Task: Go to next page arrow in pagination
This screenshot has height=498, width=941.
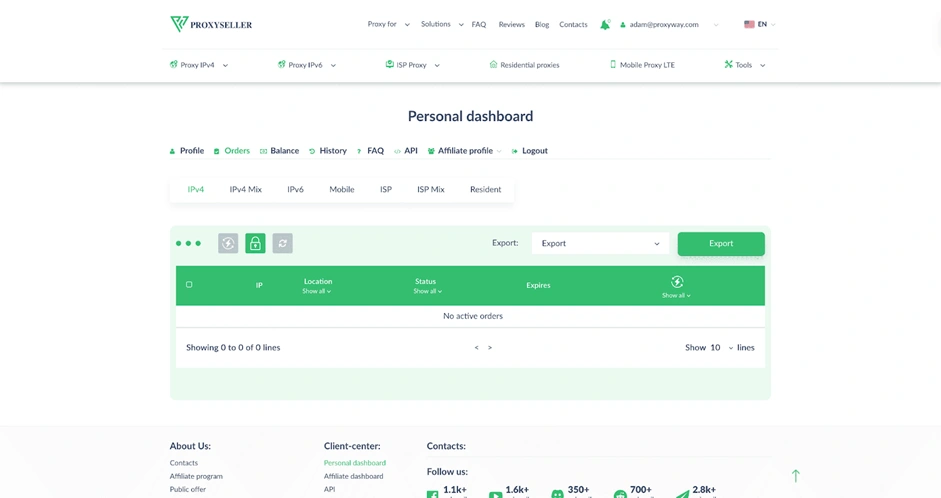Action: click(490, 348)
